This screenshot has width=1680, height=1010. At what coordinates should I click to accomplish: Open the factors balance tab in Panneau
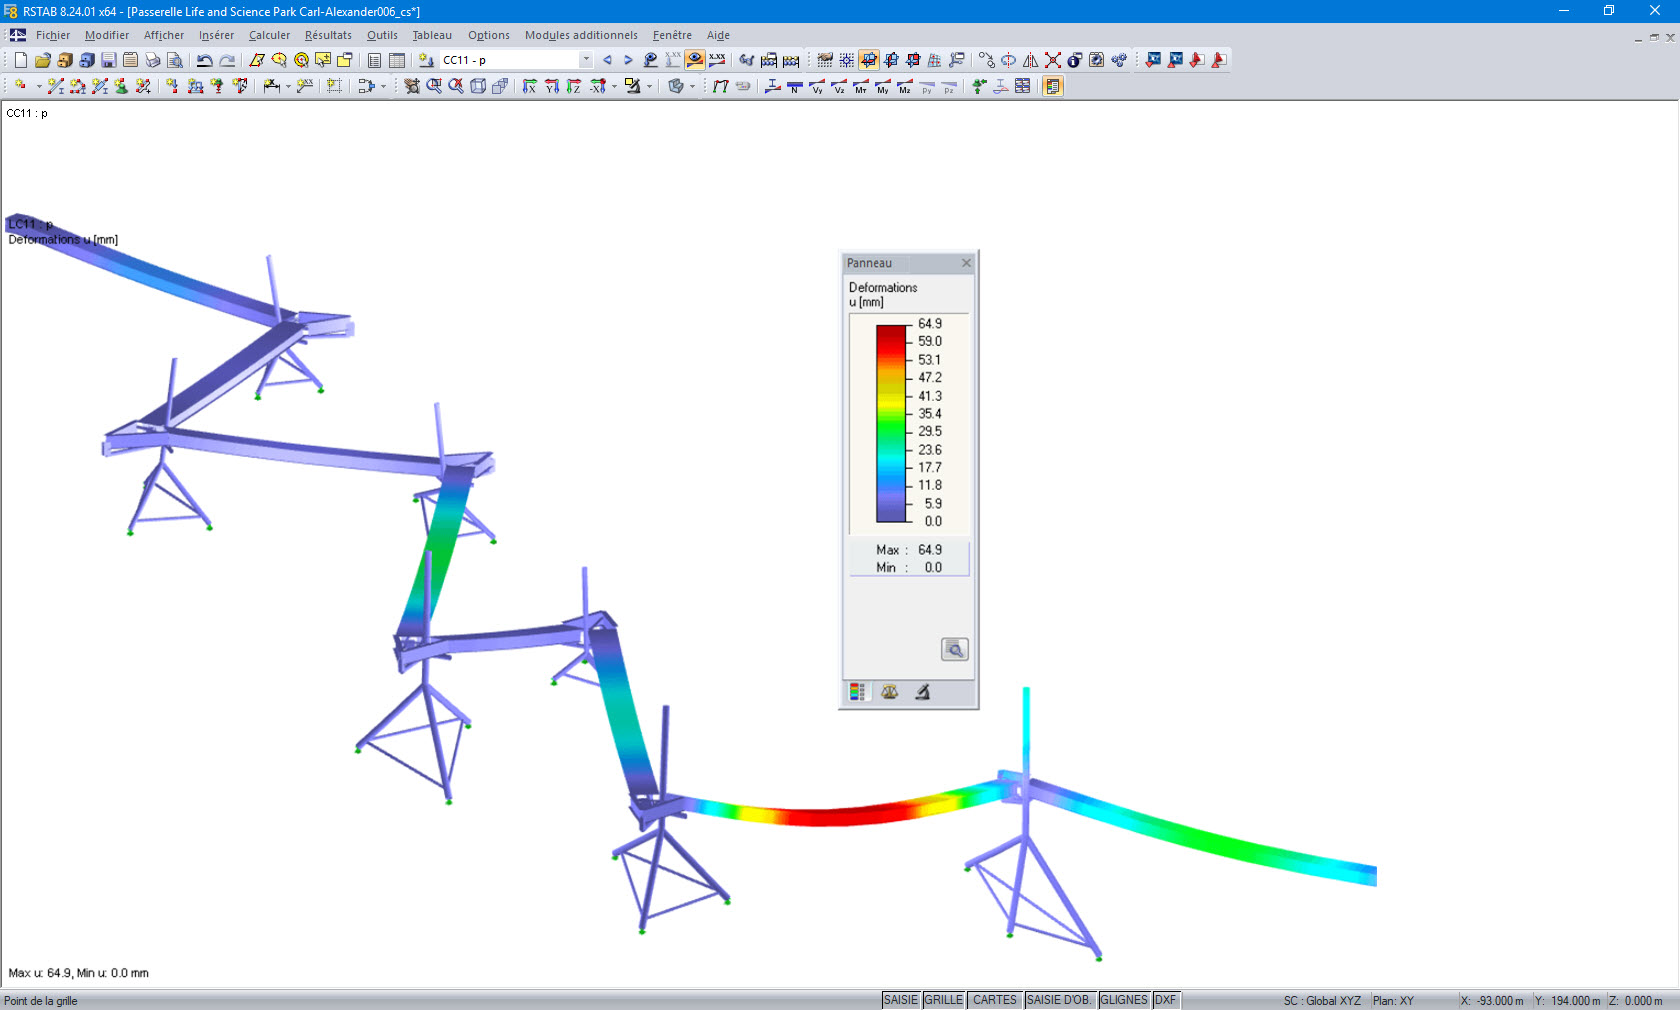click(x=890, y=692)
